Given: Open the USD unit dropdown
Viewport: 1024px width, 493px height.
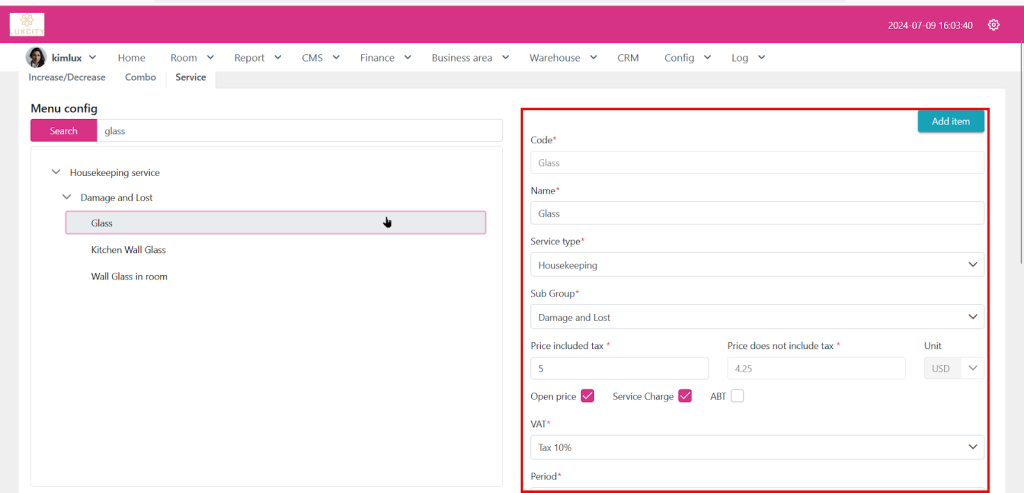Looking at the screenshot, I should (x=952, y=369).
